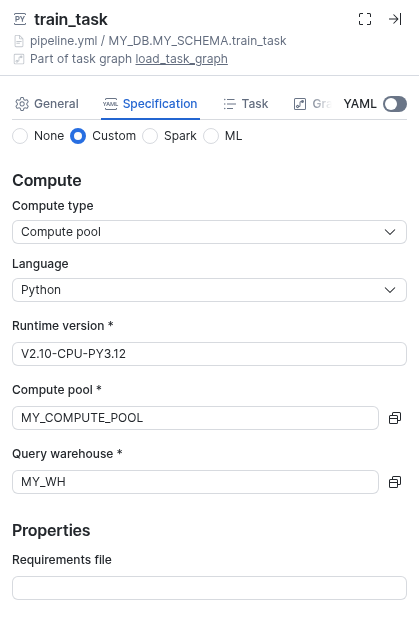Viewport: 420px width, 620px height.
Task: Click the train_task title text
Action: (x=71, y=19)
